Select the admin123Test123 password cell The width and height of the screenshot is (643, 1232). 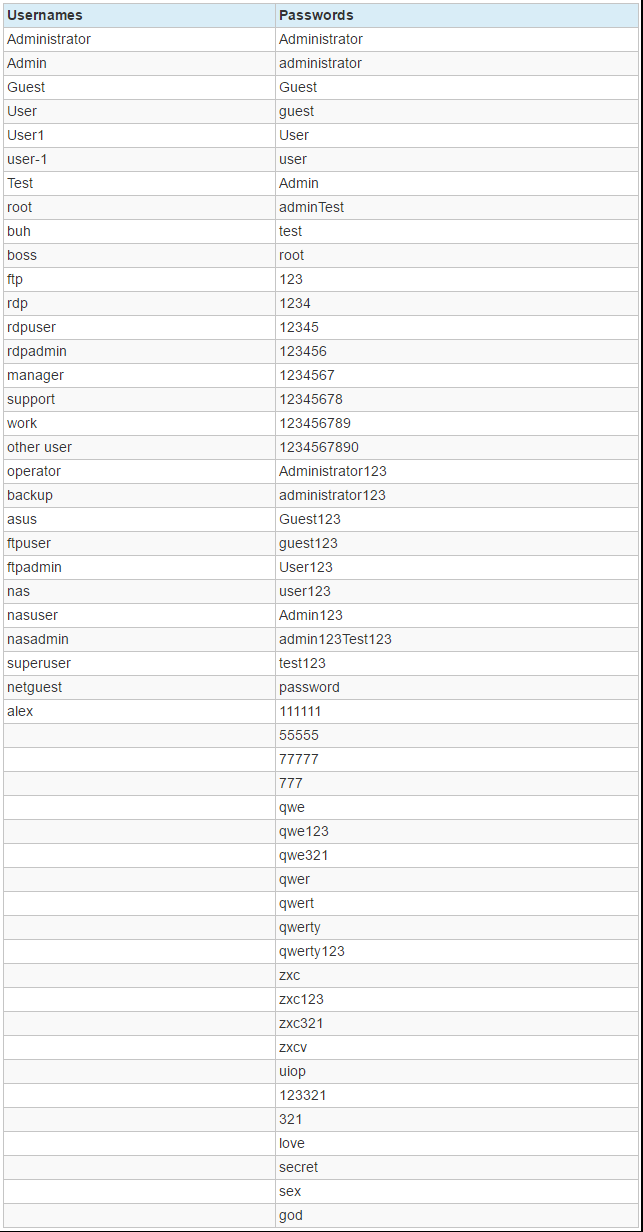[x=335, y=639]
